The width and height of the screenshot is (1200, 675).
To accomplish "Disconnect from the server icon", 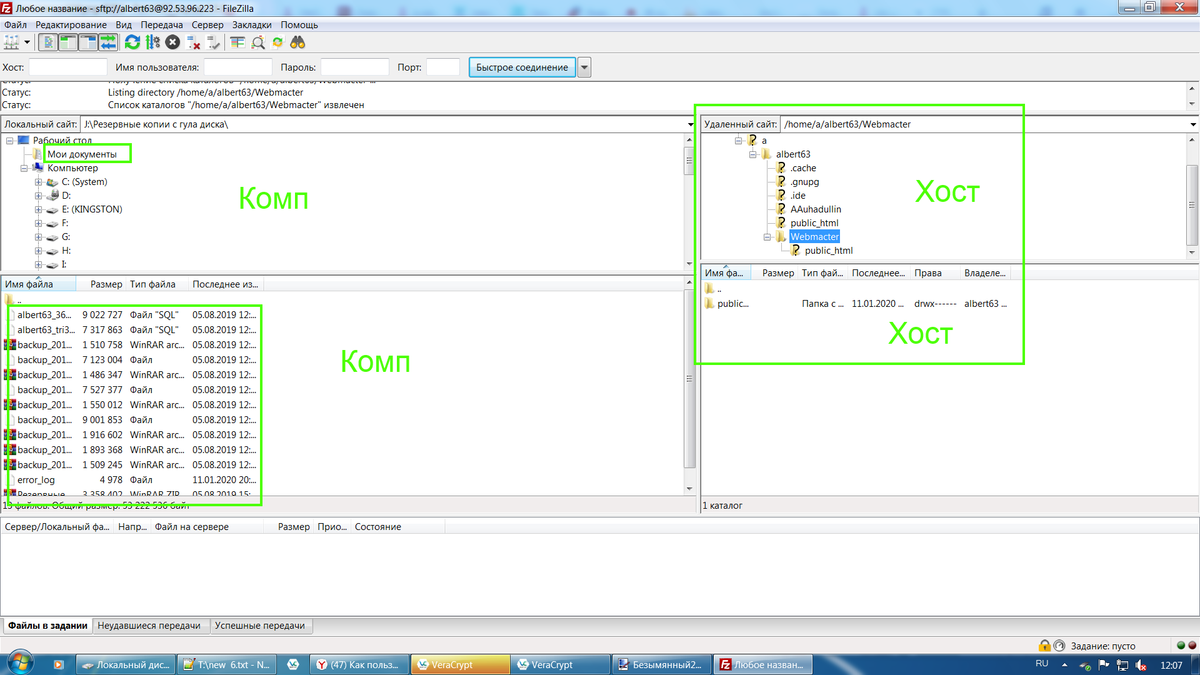I will tap(195, 42).
